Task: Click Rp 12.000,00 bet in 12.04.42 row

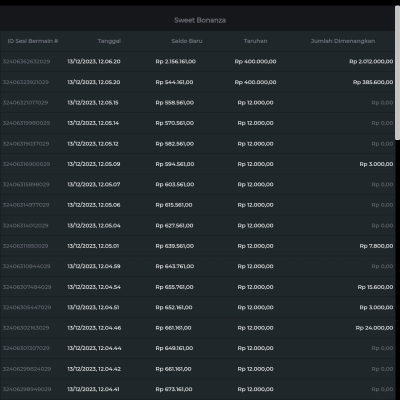Action: click(255, 369)
